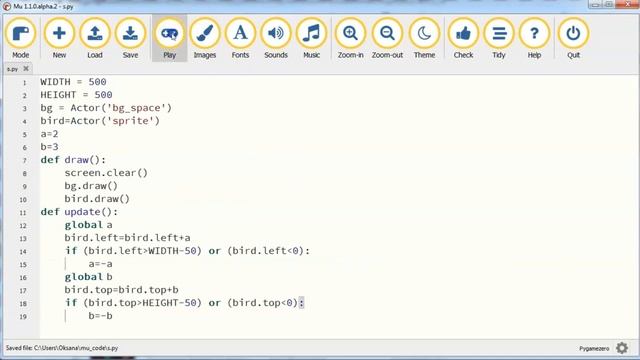The height and width of the screenshot is (360, 640).
Task: Open the Music folder
Action: (311, 39)
